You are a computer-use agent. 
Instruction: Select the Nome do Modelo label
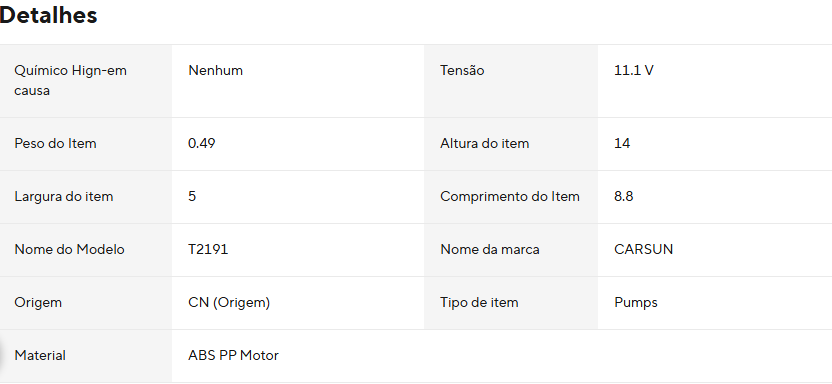click(x=70, y=250)
